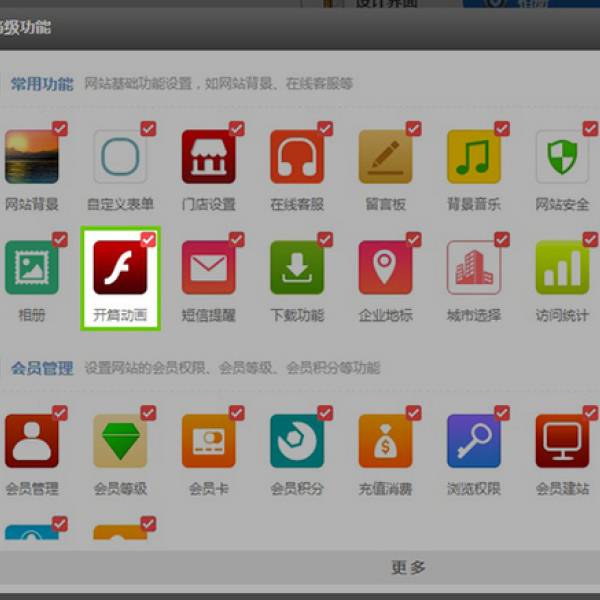Toggle the checkmark on 留言板
The height and width of the screenshot is (600, 600).
[x=414, y=129]
